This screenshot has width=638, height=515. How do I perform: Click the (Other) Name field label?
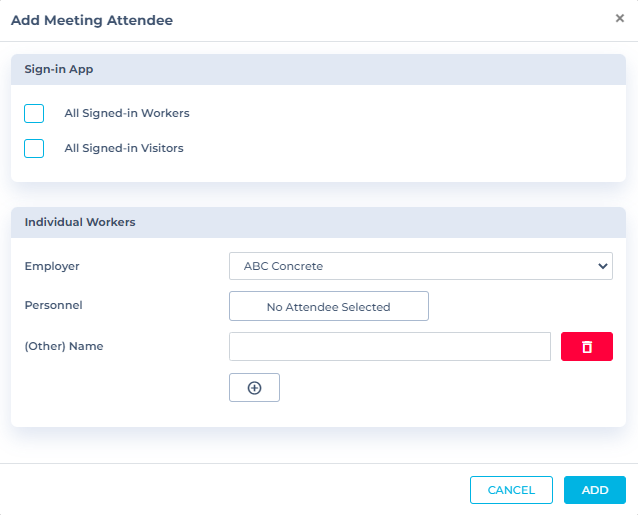64,346
